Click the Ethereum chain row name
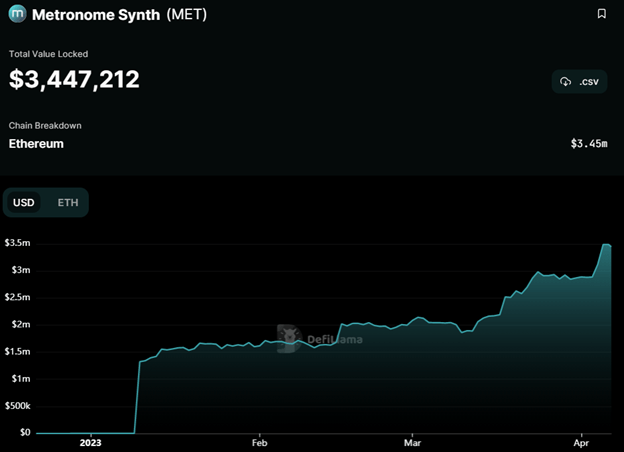 pos(36,144)
